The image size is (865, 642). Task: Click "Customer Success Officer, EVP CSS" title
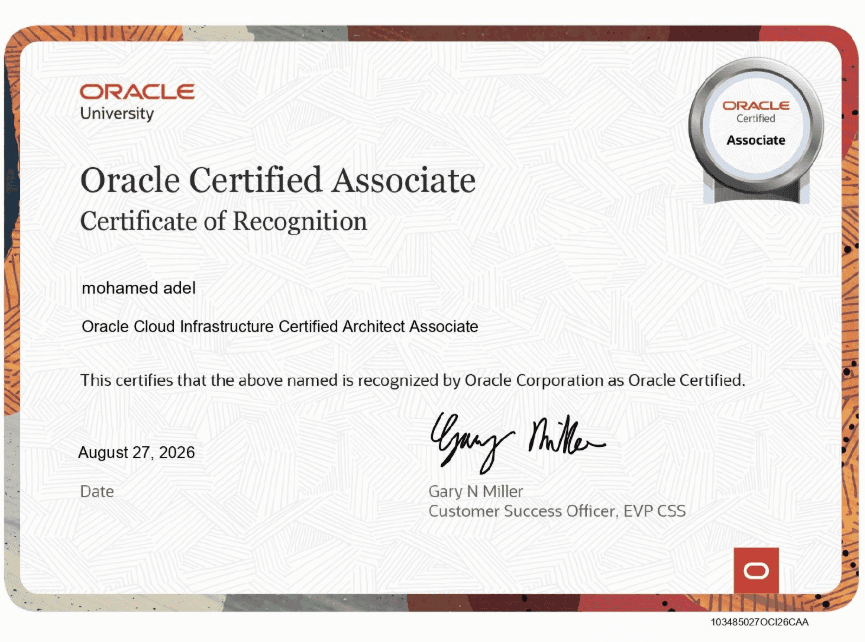(x=557, y=511)
